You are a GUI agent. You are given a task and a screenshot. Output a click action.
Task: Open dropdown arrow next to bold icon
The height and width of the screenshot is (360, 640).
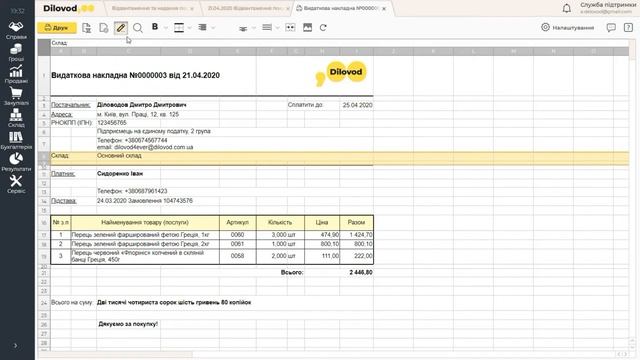(x=166, y=28)
